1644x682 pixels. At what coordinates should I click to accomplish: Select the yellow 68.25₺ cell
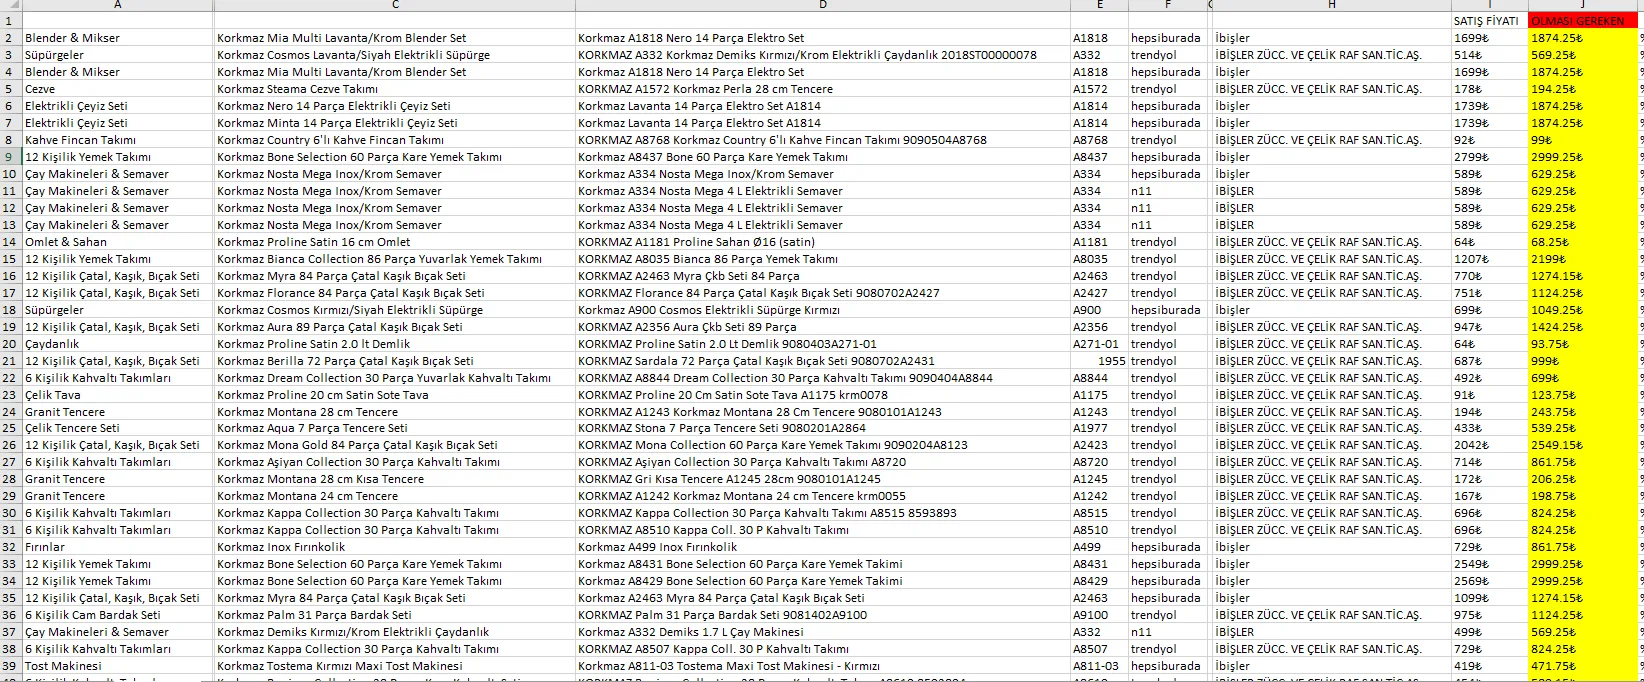(1583, 242)
